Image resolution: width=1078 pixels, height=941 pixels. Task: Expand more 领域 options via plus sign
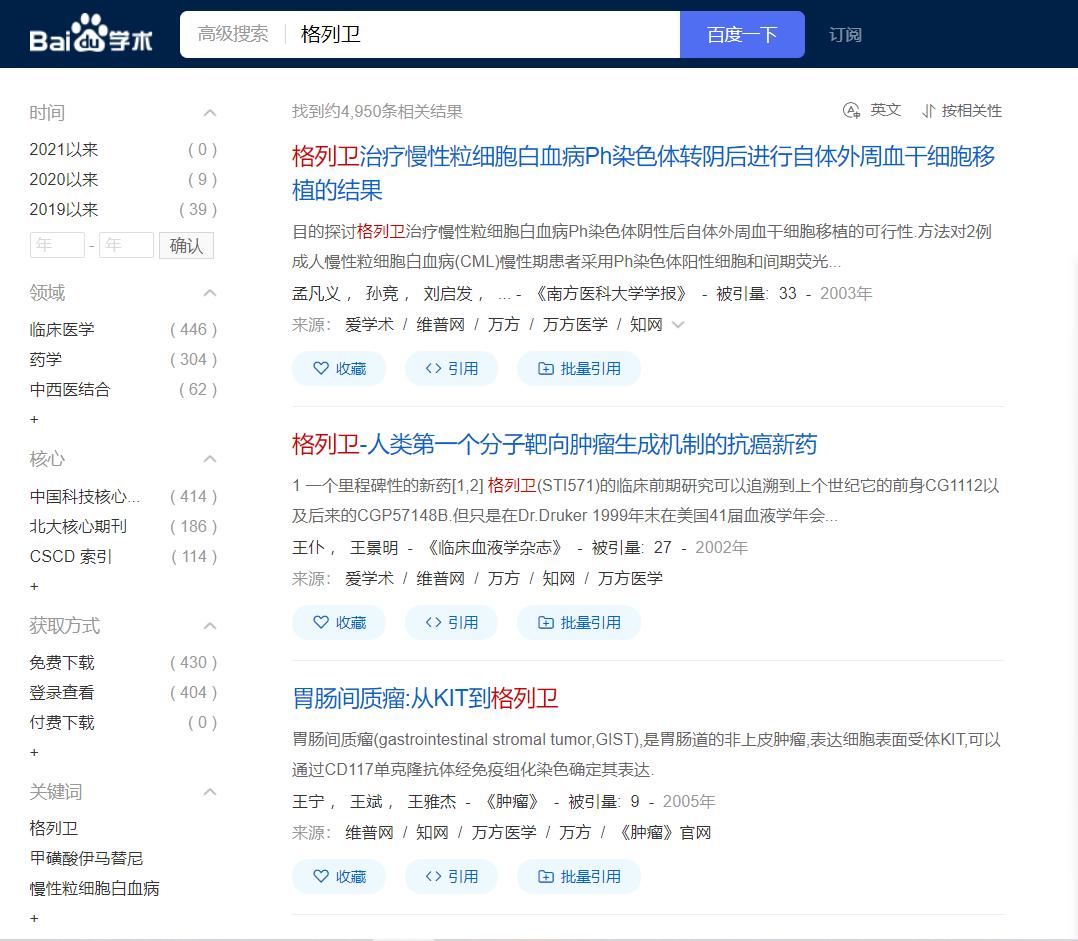(x=34, y=420)
